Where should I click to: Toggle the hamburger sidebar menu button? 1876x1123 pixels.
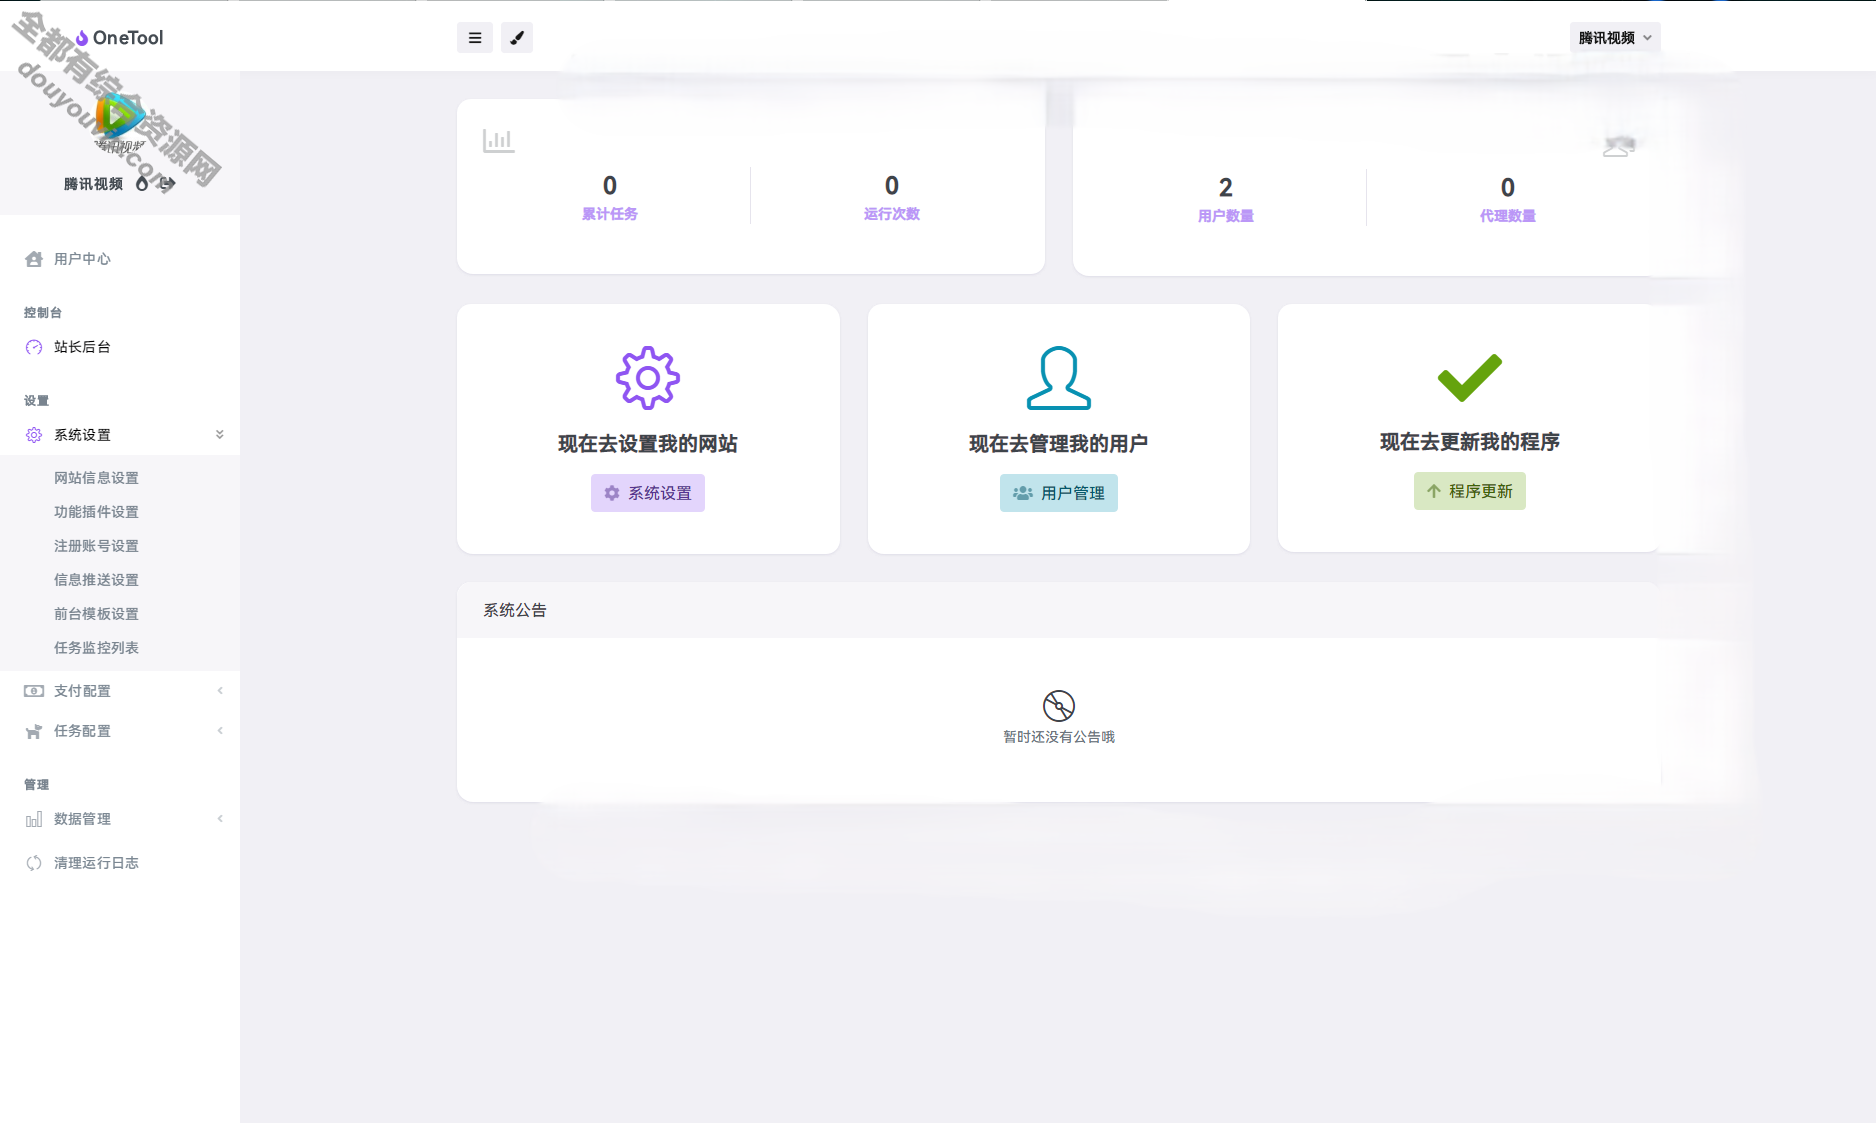pyautogui.click(x=475, y=38)
